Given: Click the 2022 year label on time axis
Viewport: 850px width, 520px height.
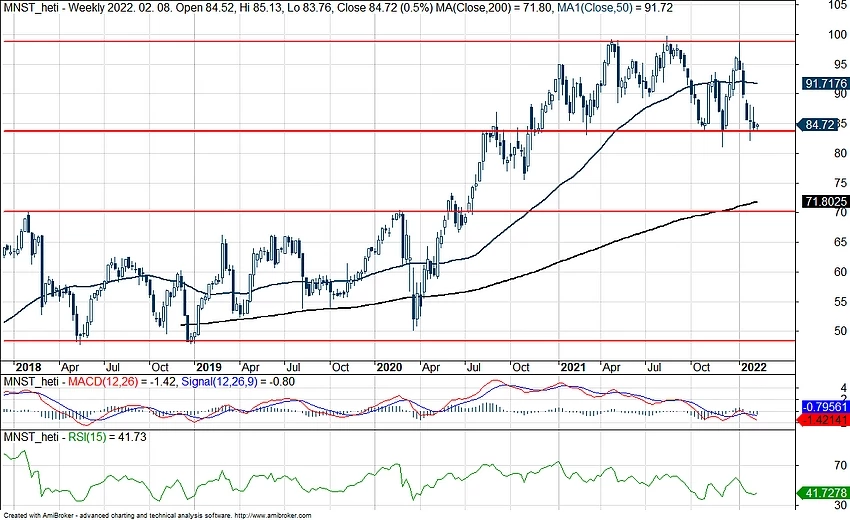Looking at the screenshot, I should pyautogui.click(x=754, y=367).
